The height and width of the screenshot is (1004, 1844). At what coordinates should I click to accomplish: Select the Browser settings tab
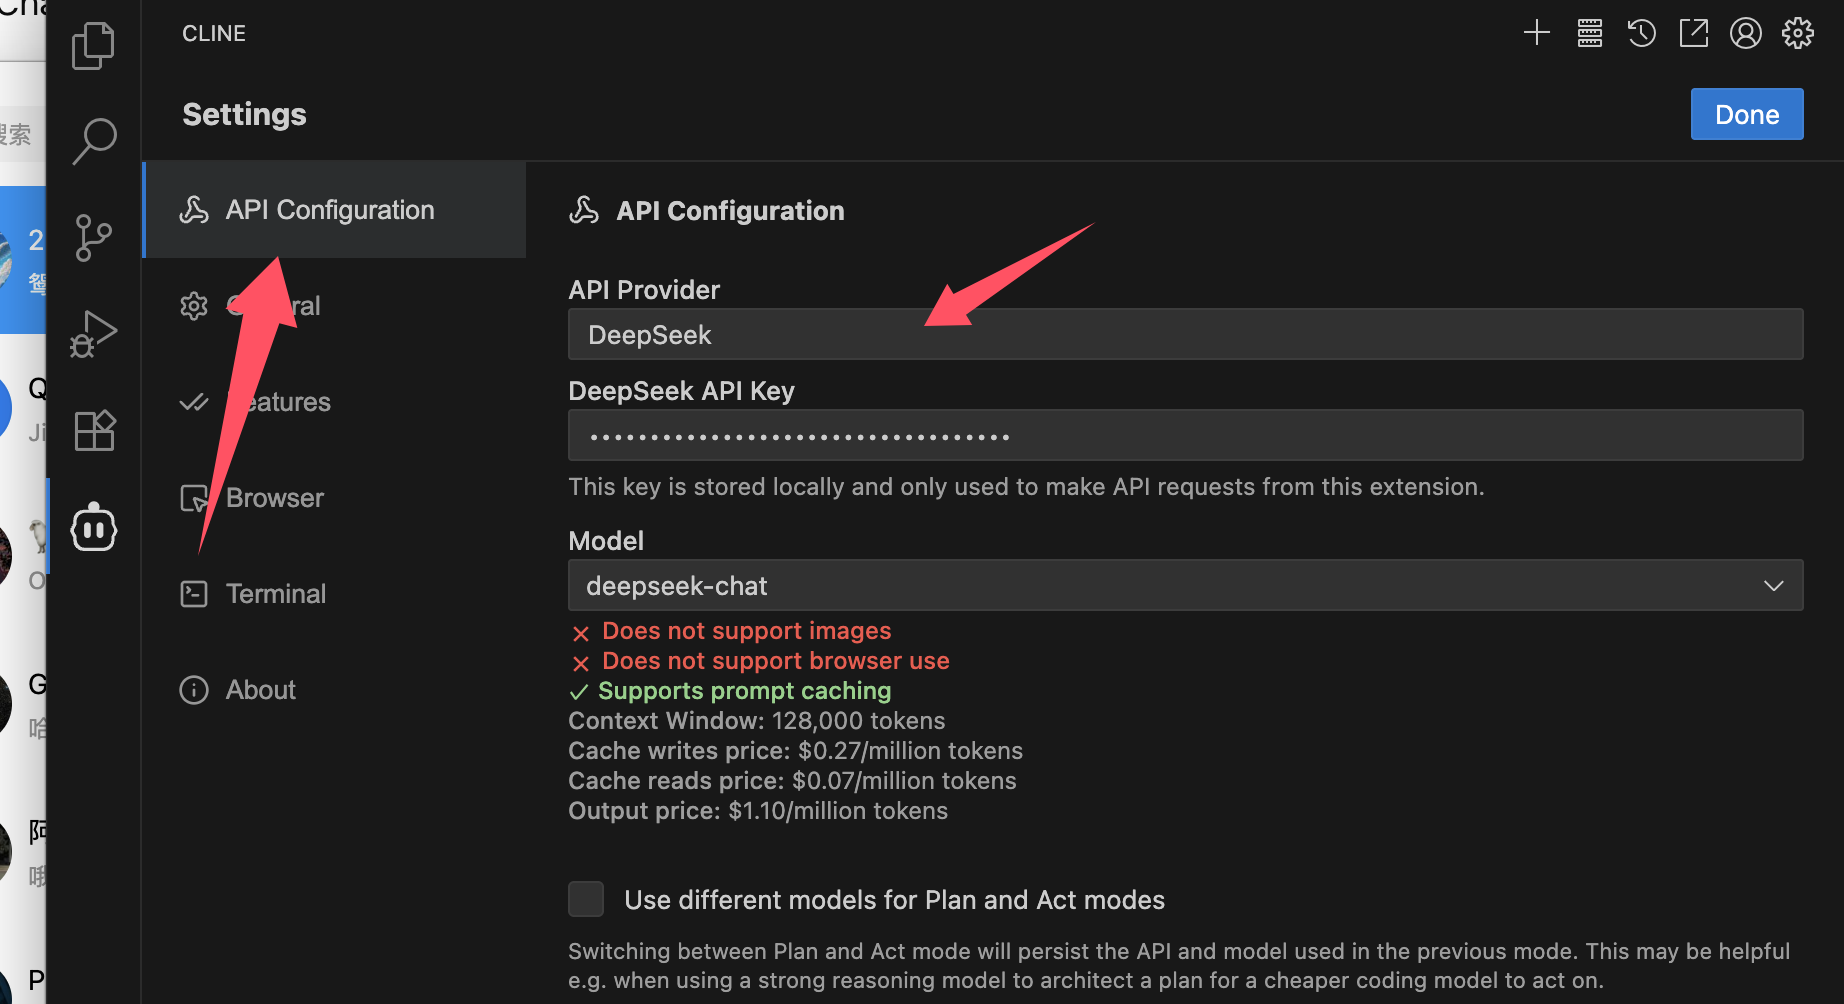coord(335,498)
